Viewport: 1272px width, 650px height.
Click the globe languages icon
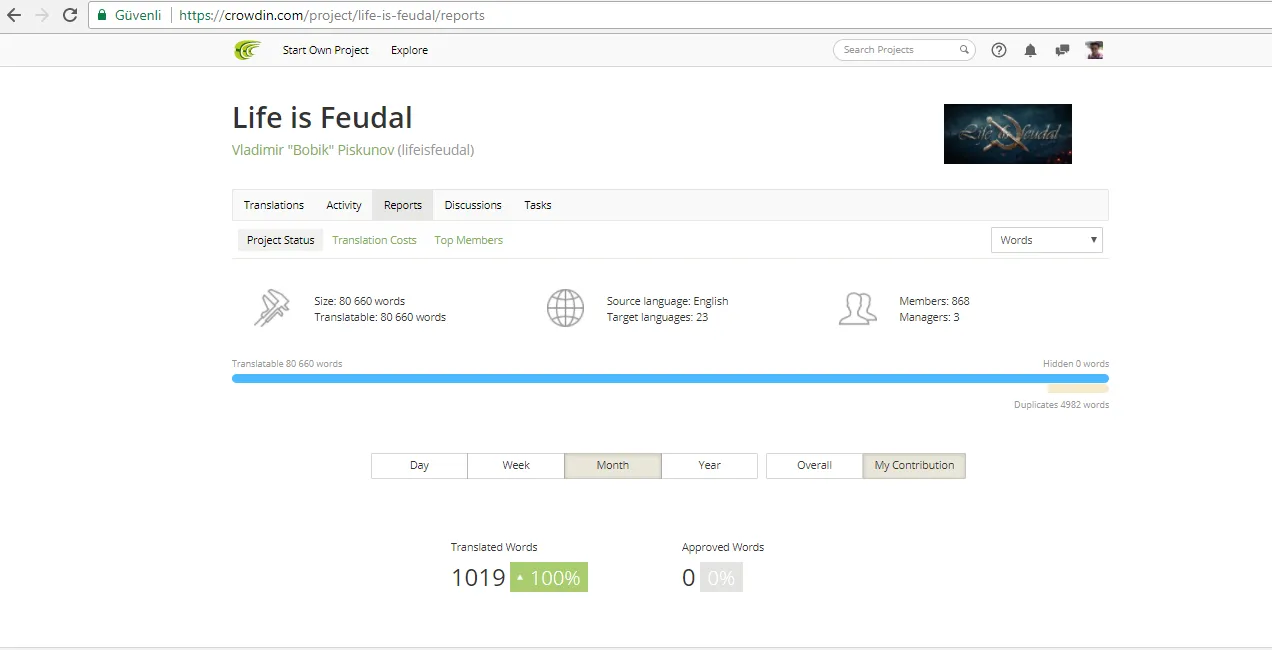coord(565,308)
